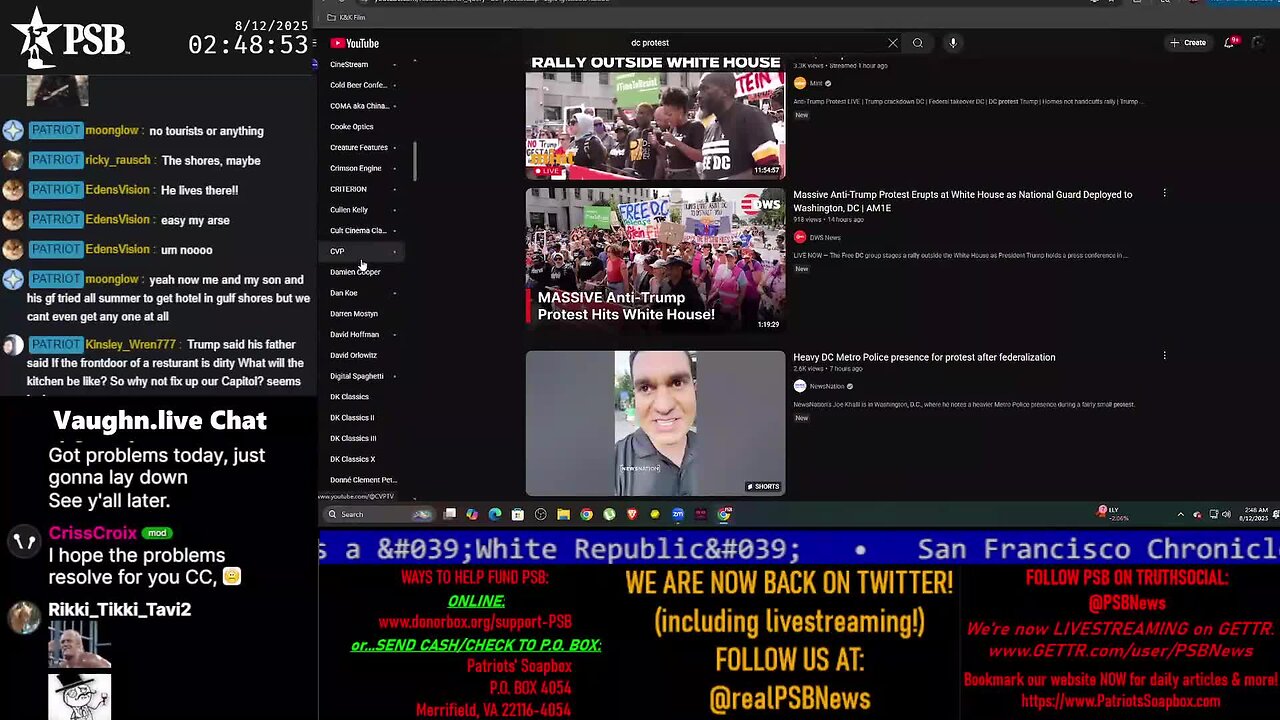Screen dimensions: 1280x720
Task: Open the DWS News channel name link
Action: 825,237
